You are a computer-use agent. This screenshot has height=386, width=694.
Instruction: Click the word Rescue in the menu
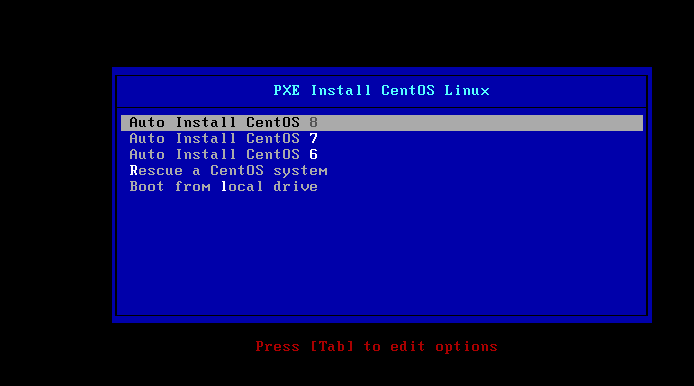click(156, 170)
